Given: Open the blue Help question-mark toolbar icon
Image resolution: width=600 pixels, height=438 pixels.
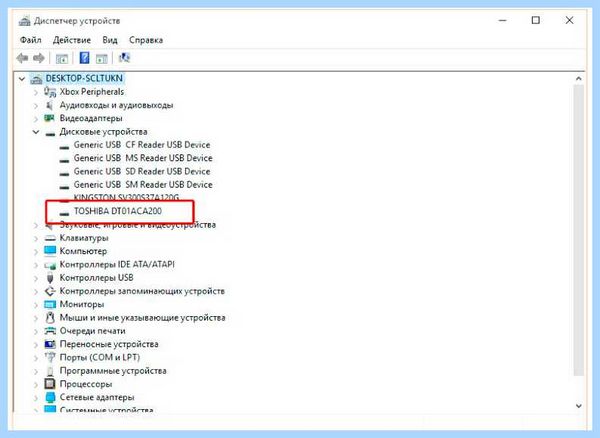Looking at the screenshot, I should click(84, 58).
